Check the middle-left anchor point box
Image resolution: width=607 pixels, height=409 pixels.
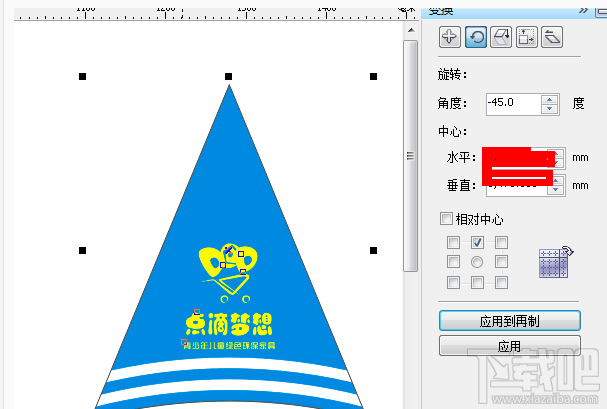pyautogui.click(x=453, y=262)
